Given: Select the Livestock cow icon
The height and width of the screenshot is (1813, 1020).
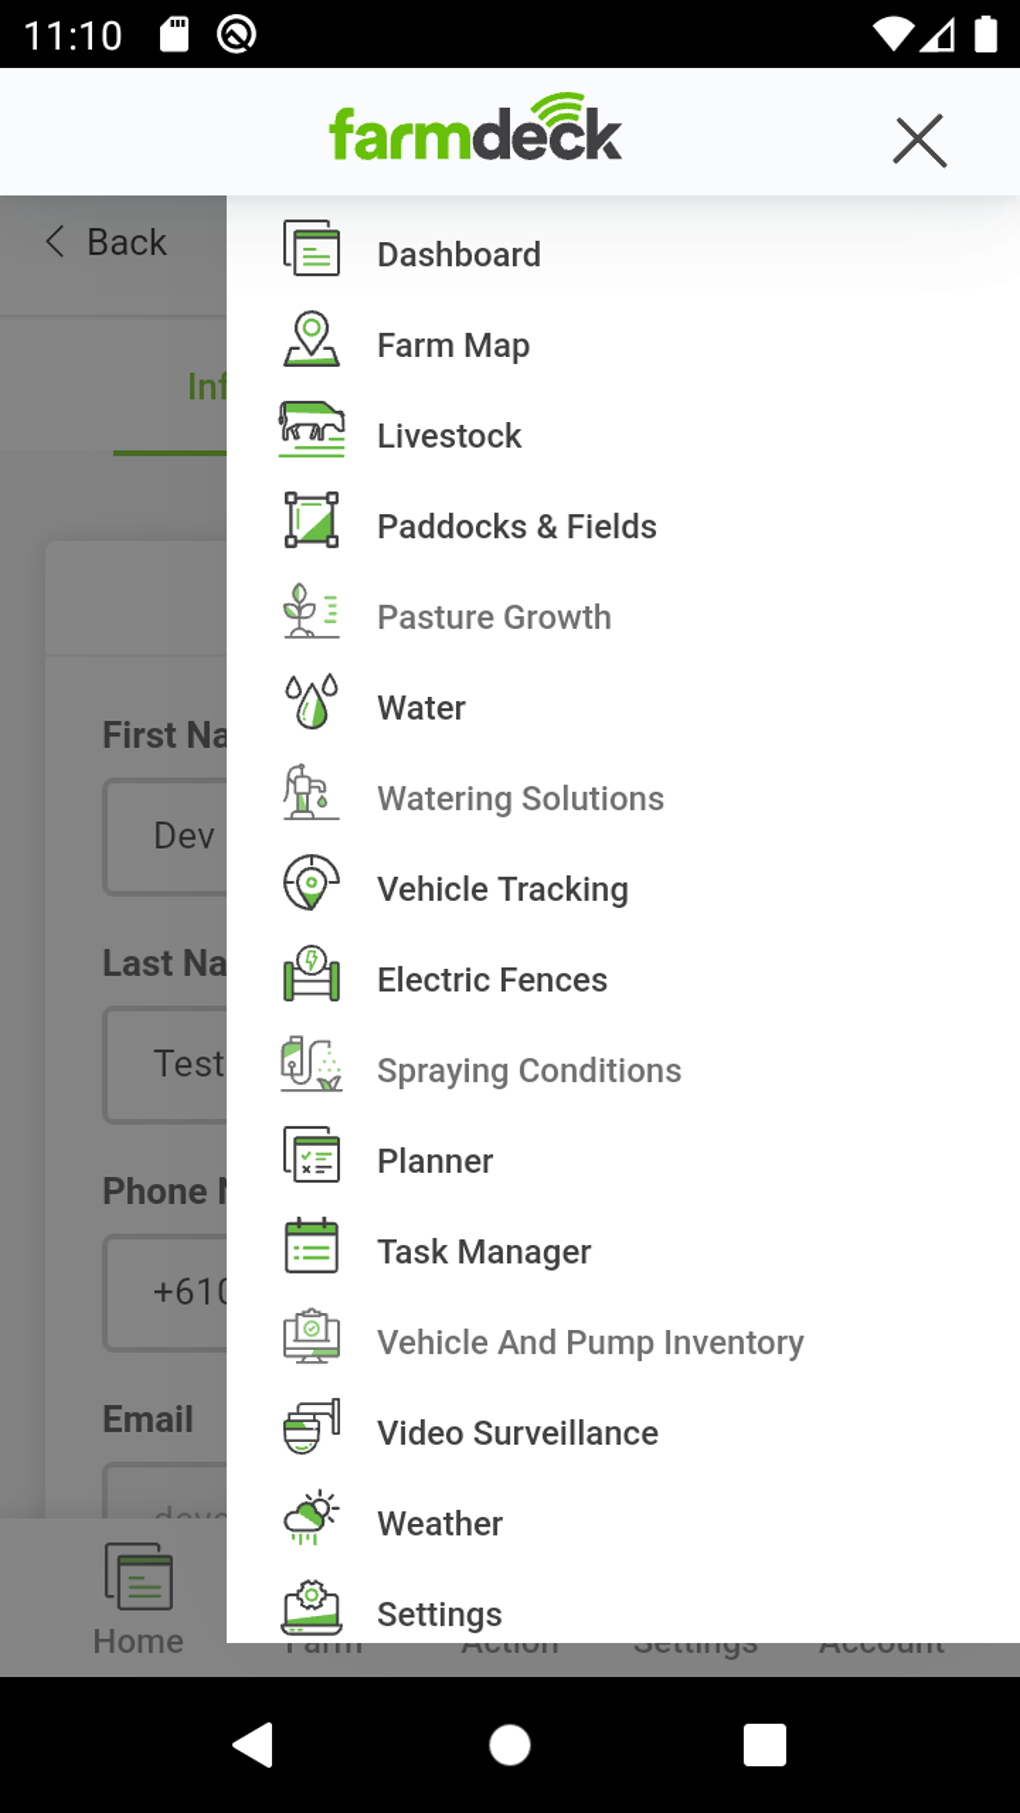Looking at the screenshot, I should pyautogui.click(x=311, y=430).
